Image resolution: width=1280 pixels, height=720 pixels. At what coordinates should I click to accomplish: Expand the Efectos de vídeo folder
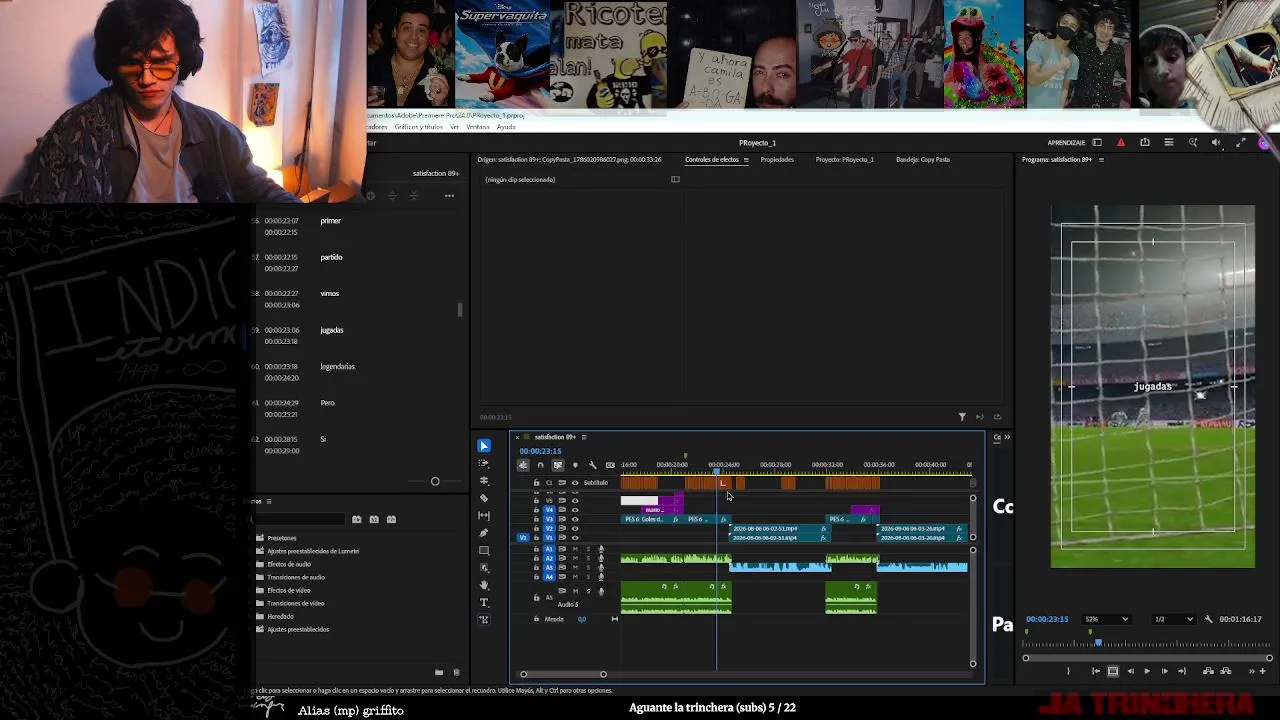(x=283, y=590)
